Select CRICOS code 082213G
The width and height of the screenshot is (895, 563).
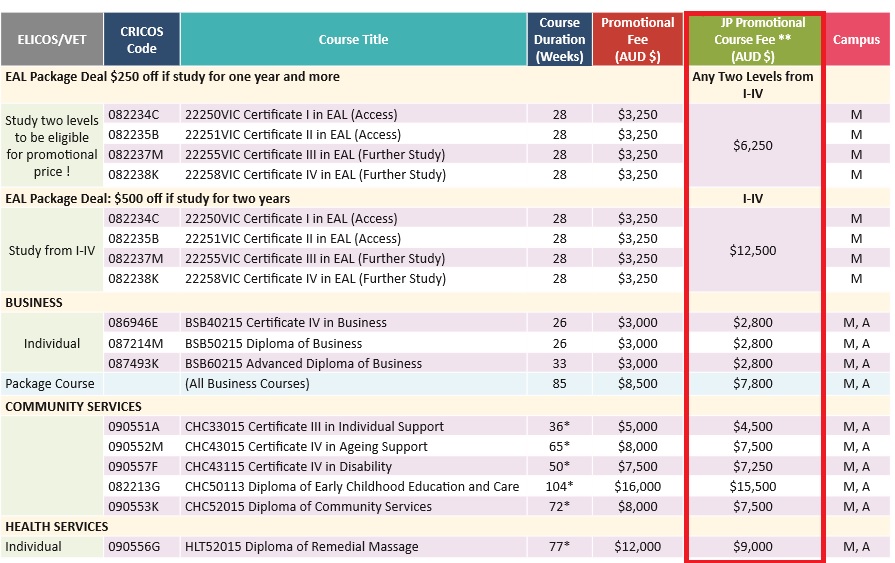tap(134, 486)
